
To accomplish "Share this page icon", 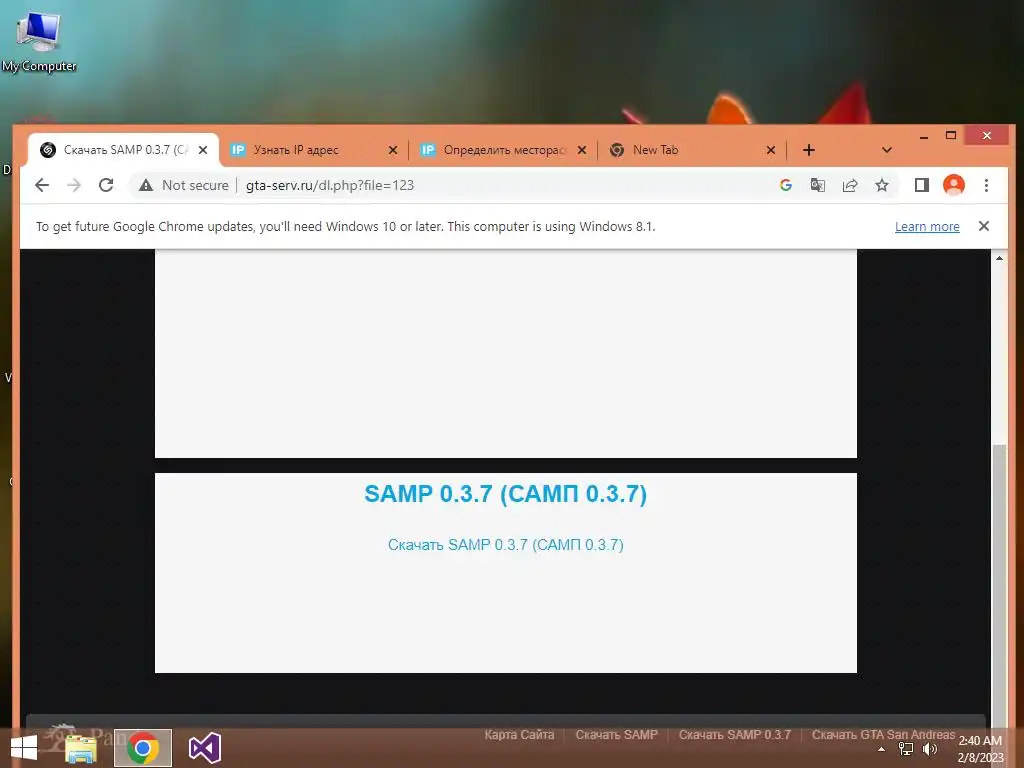I will click(x=850, y=185).
